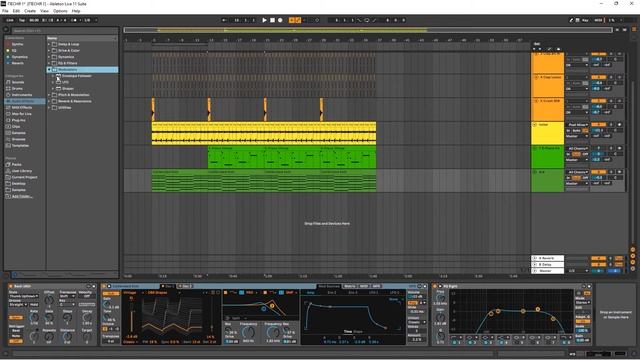Select the LFO 1 modulation tab
640x360 pixels.
coord(373,293)
